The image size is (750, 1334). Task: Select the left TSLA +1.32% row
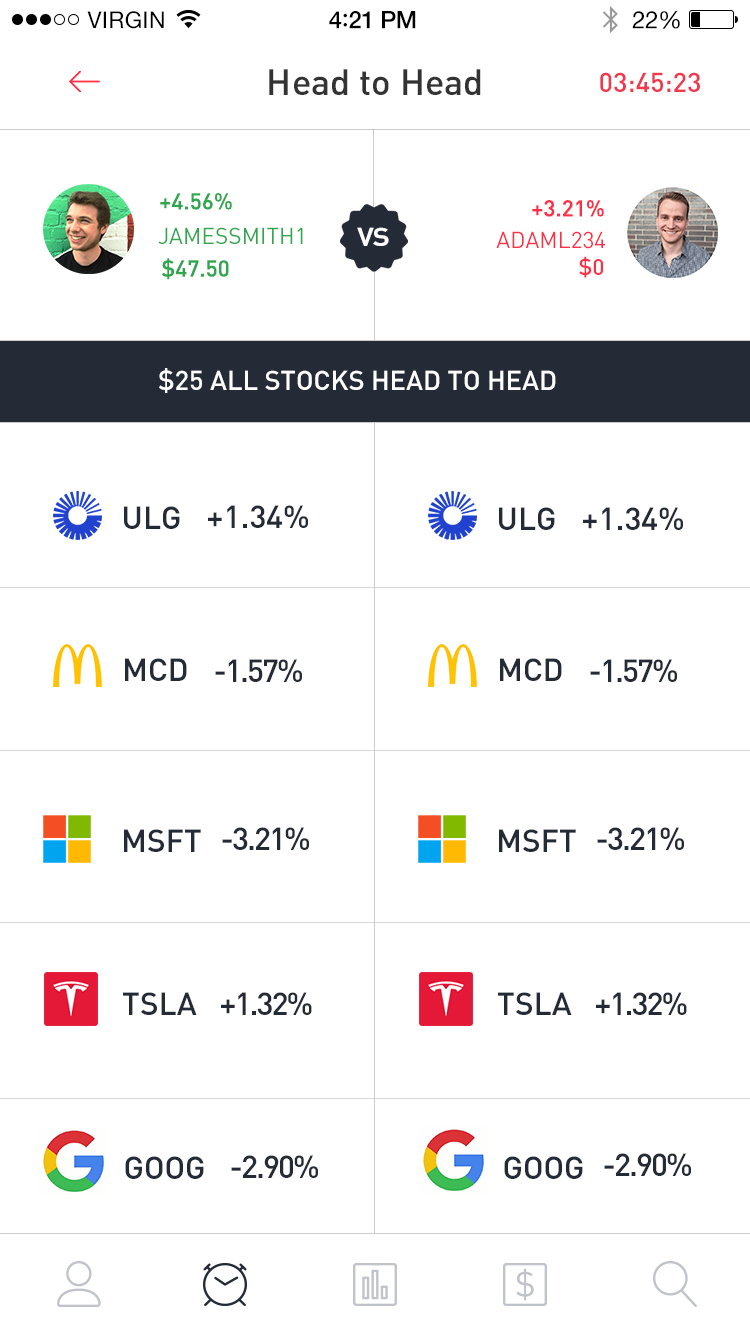click(x=187, y=1005)
